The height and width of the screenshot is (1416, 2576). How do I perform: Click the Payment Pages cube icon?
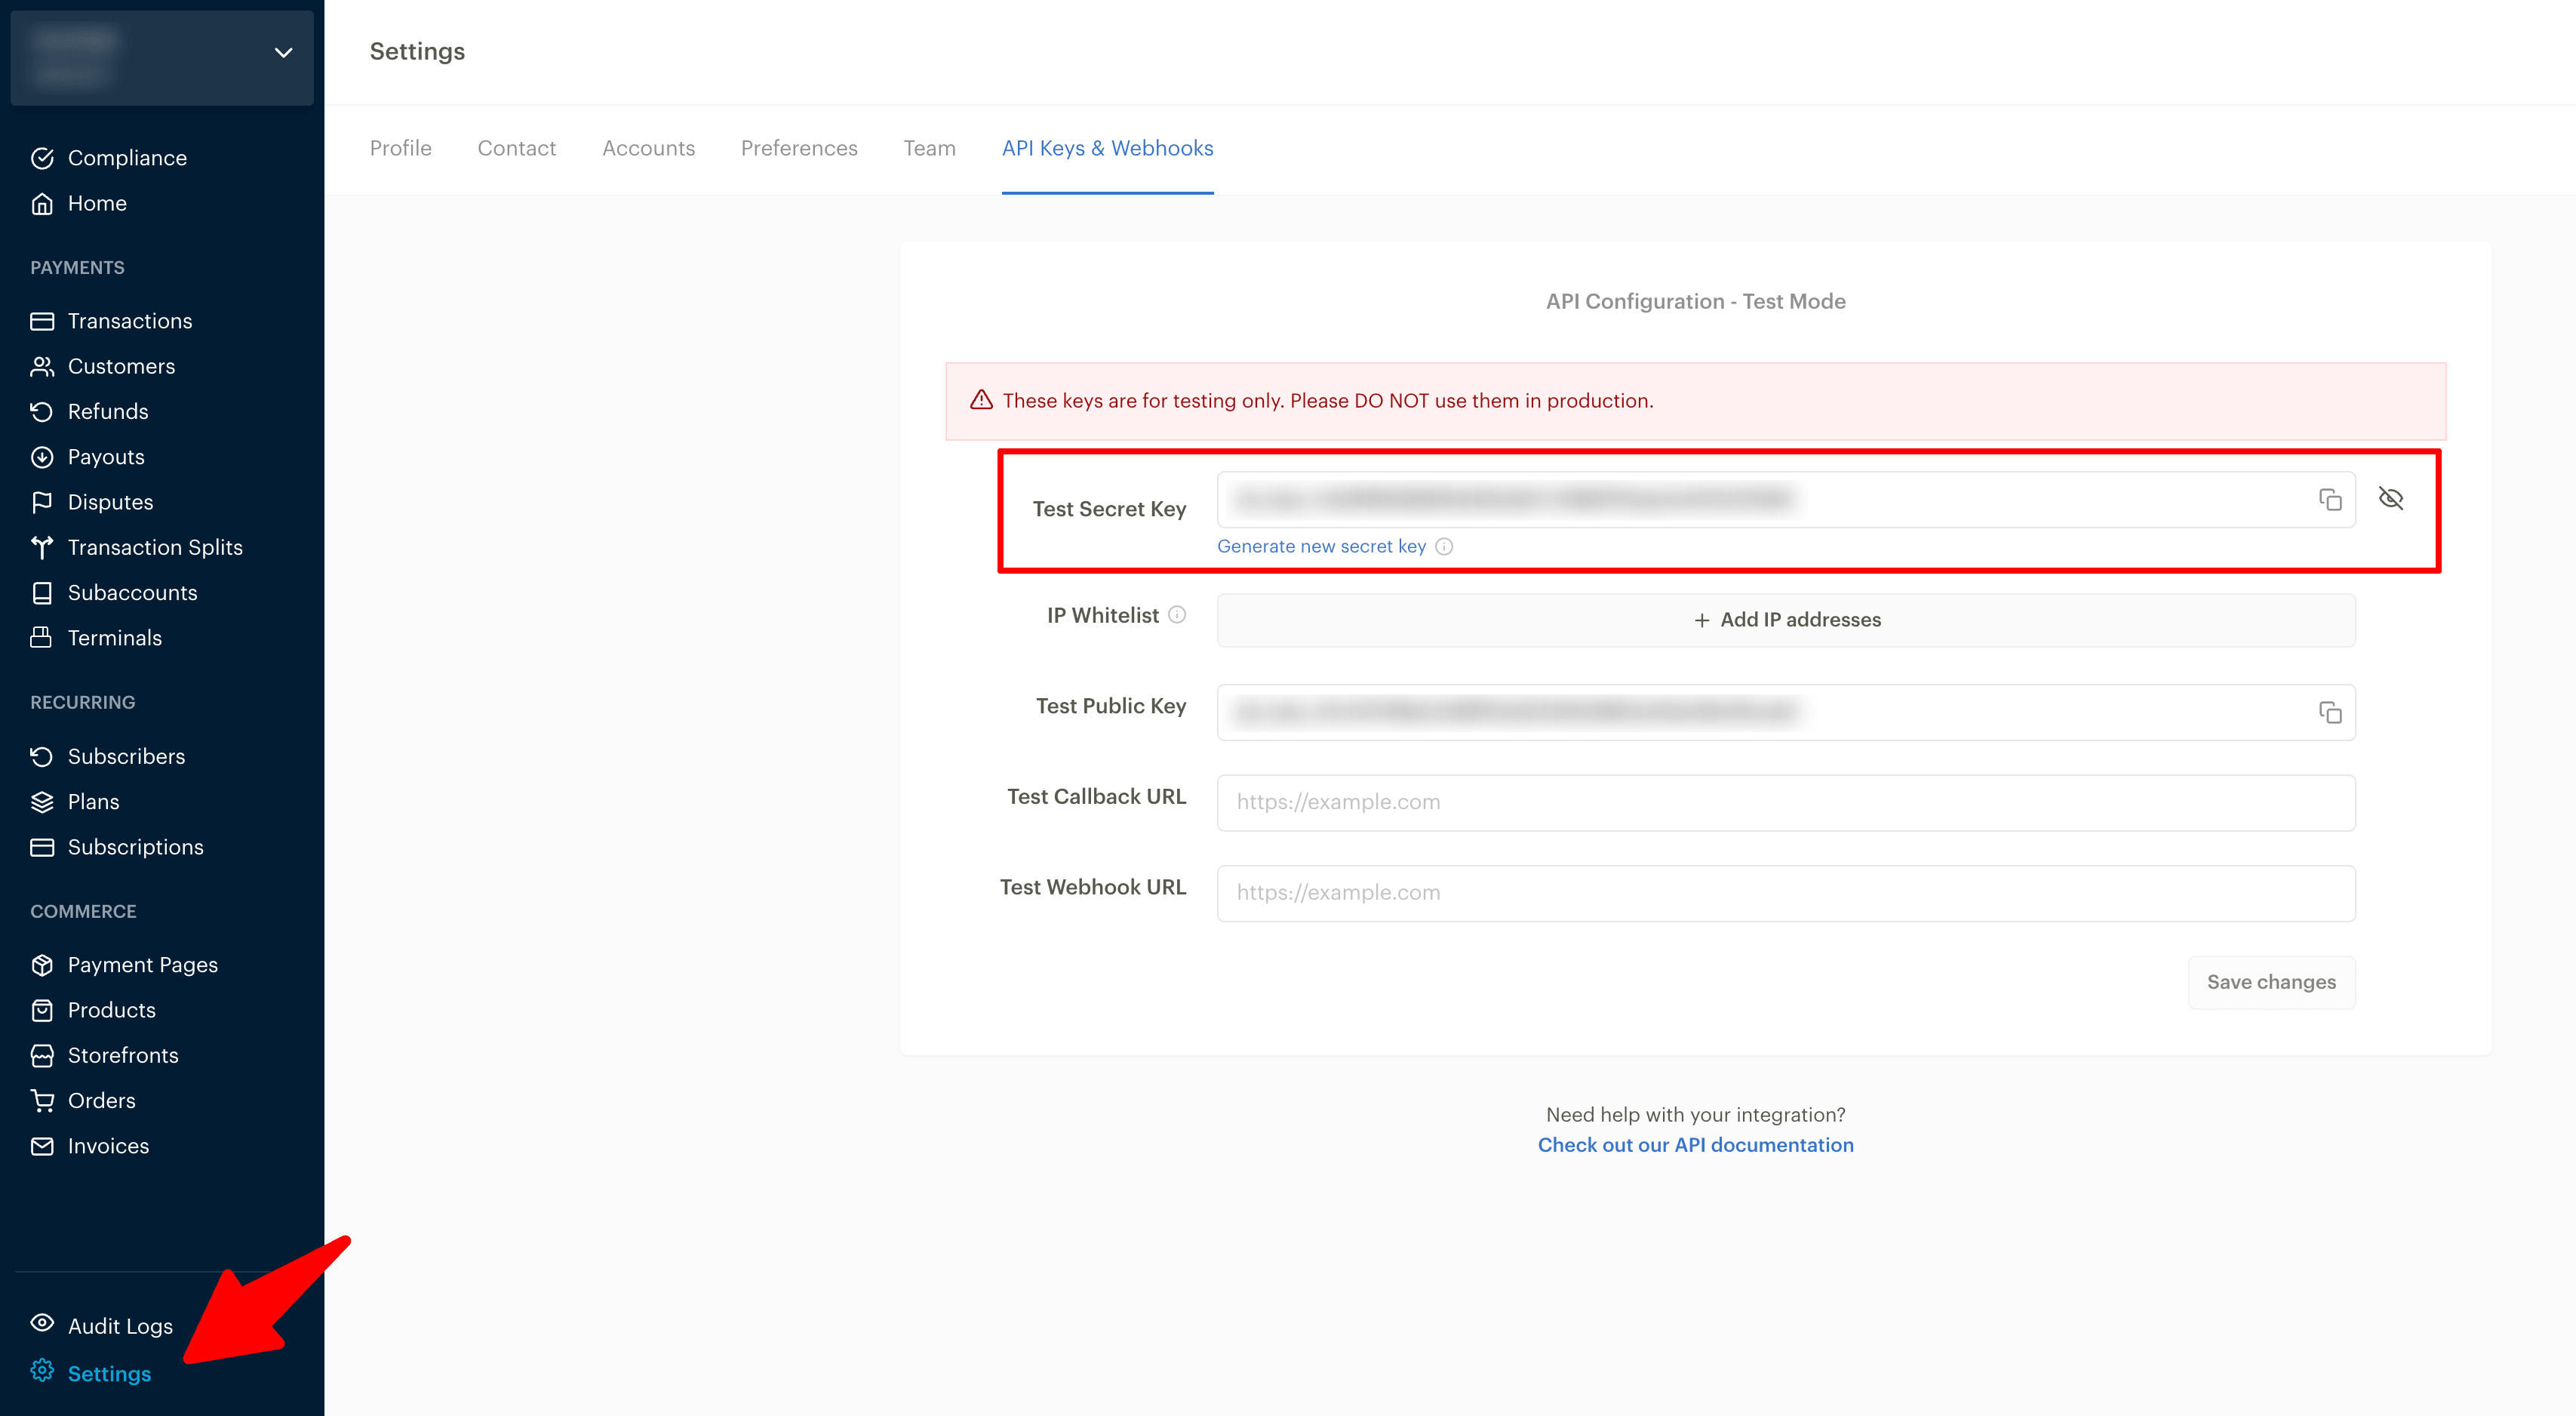42,965
